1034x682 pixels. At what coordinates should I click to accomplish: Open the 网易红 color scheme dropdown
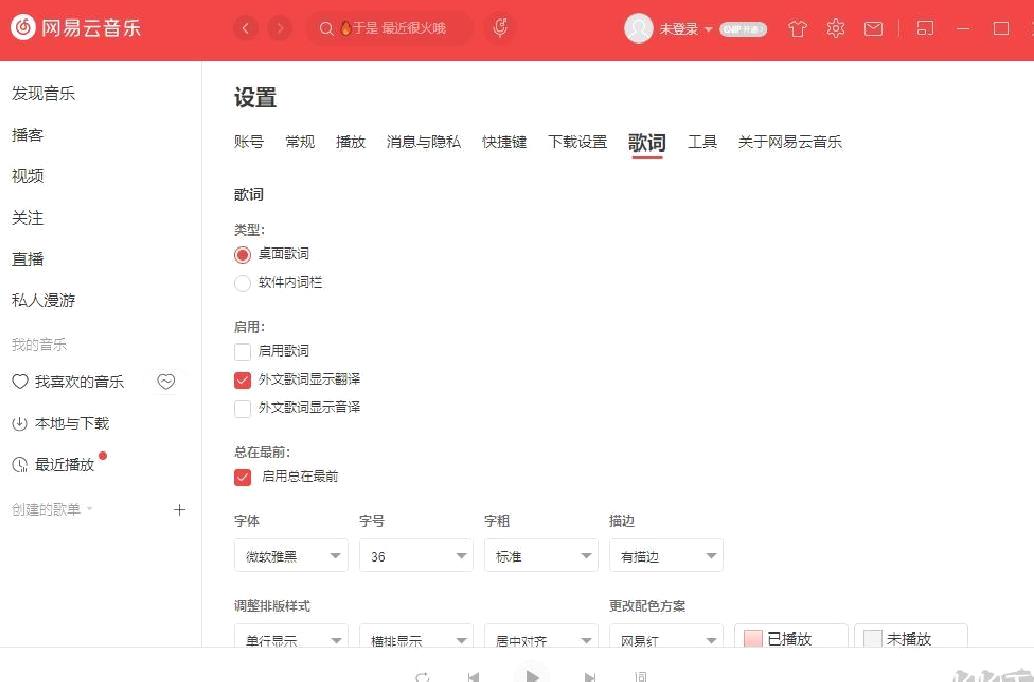coord(666,636)
